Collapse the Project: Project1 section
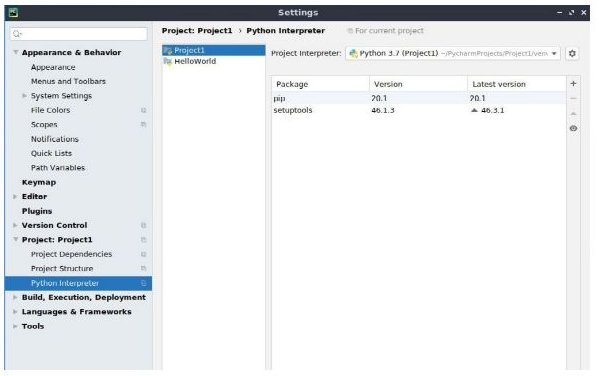The width and height of the screenshot is (599, 376). 16,240
